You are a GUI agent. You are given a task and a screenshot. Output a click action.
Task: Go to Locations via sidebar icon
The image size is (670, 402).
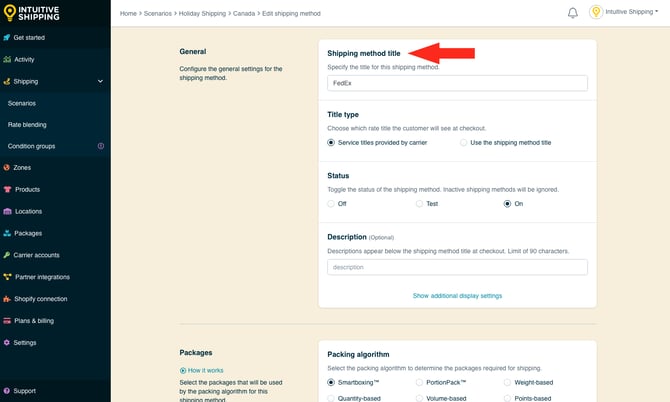7,211
